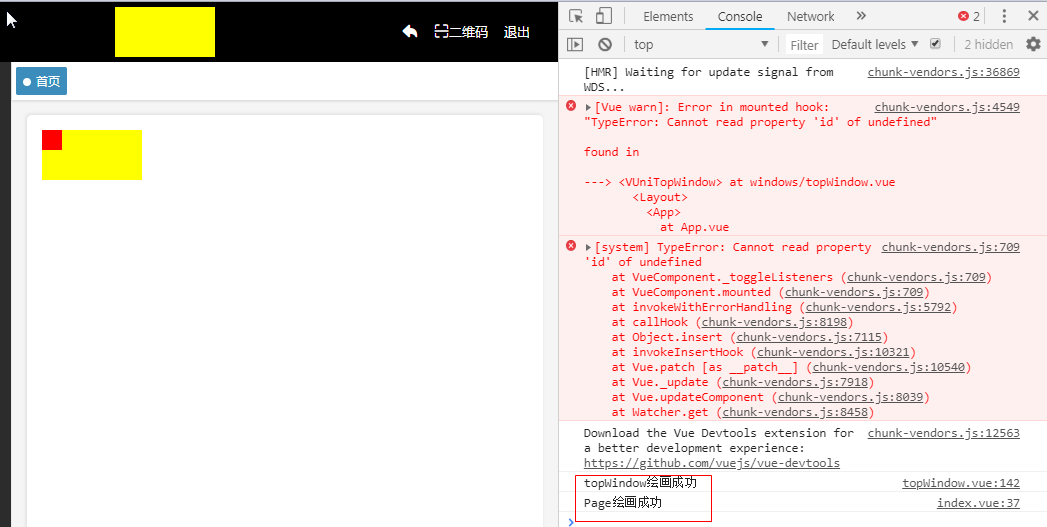Screen dimensions: 1047x527
Task: Click the console Filter input field
Action: (804, 45)
